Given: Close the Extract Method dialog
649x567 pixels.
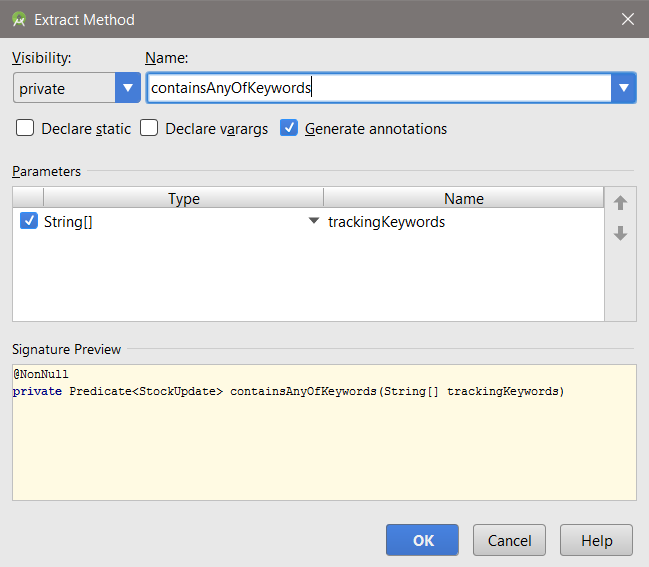Looking at the screenshot, I should [627, 19].
